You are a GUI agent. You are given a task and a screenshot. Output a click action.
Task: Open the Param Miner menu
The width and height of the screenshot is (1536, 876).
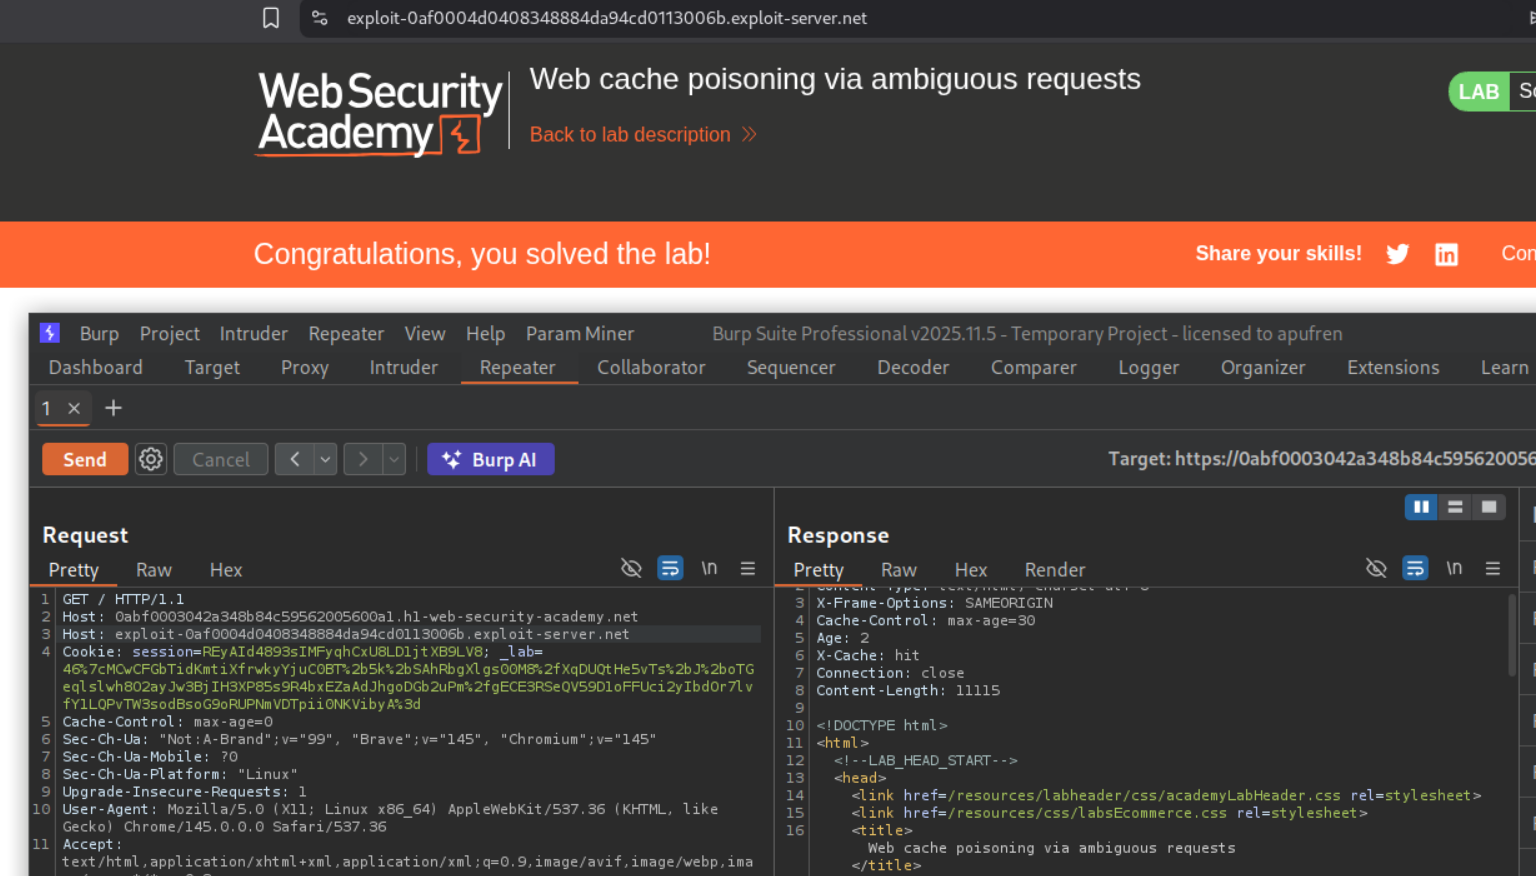click(x=579, y=334)
